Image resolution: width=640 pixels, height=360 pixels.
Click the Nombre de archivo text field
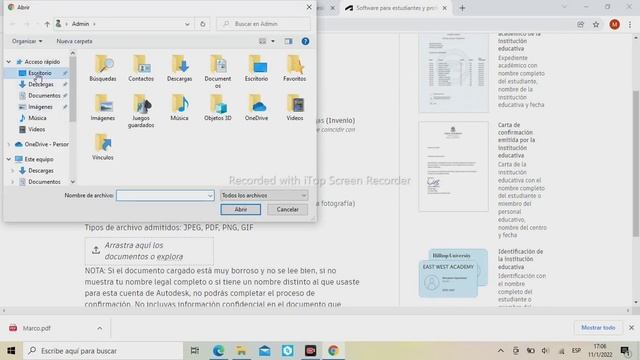[x=162, y=196]
